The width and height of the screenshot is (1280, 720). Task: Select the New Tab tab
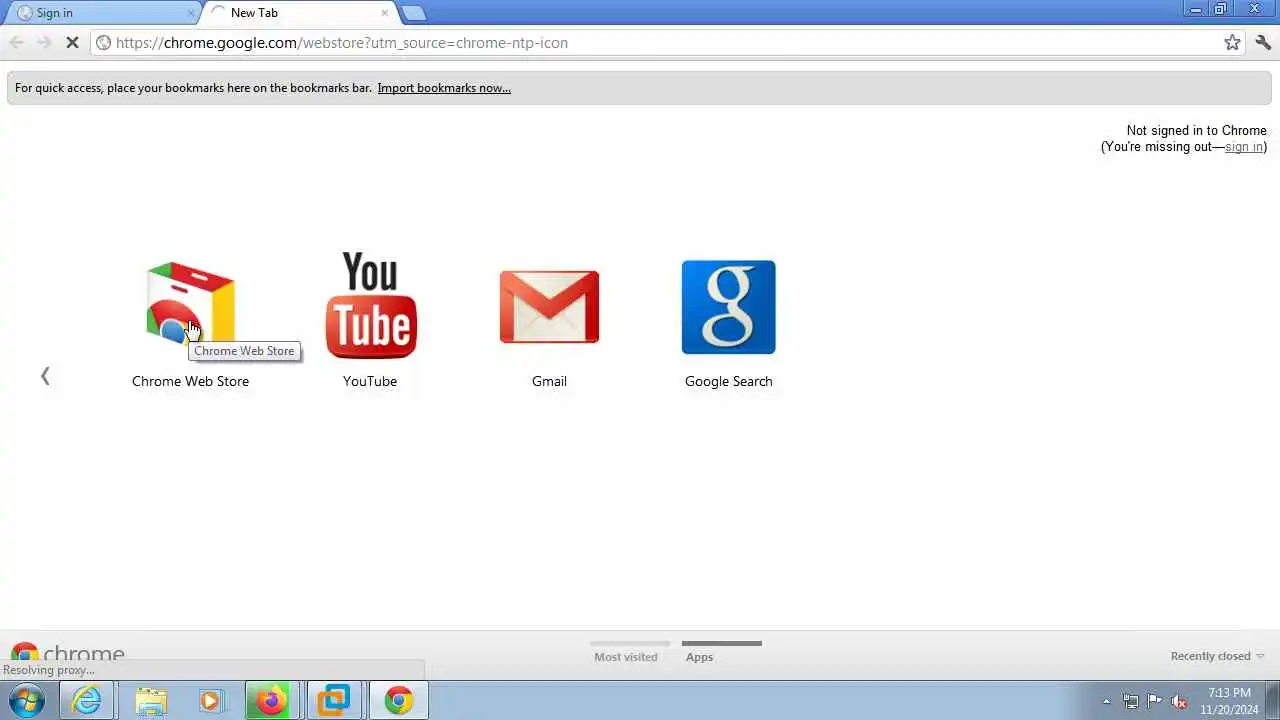(298, 13)
